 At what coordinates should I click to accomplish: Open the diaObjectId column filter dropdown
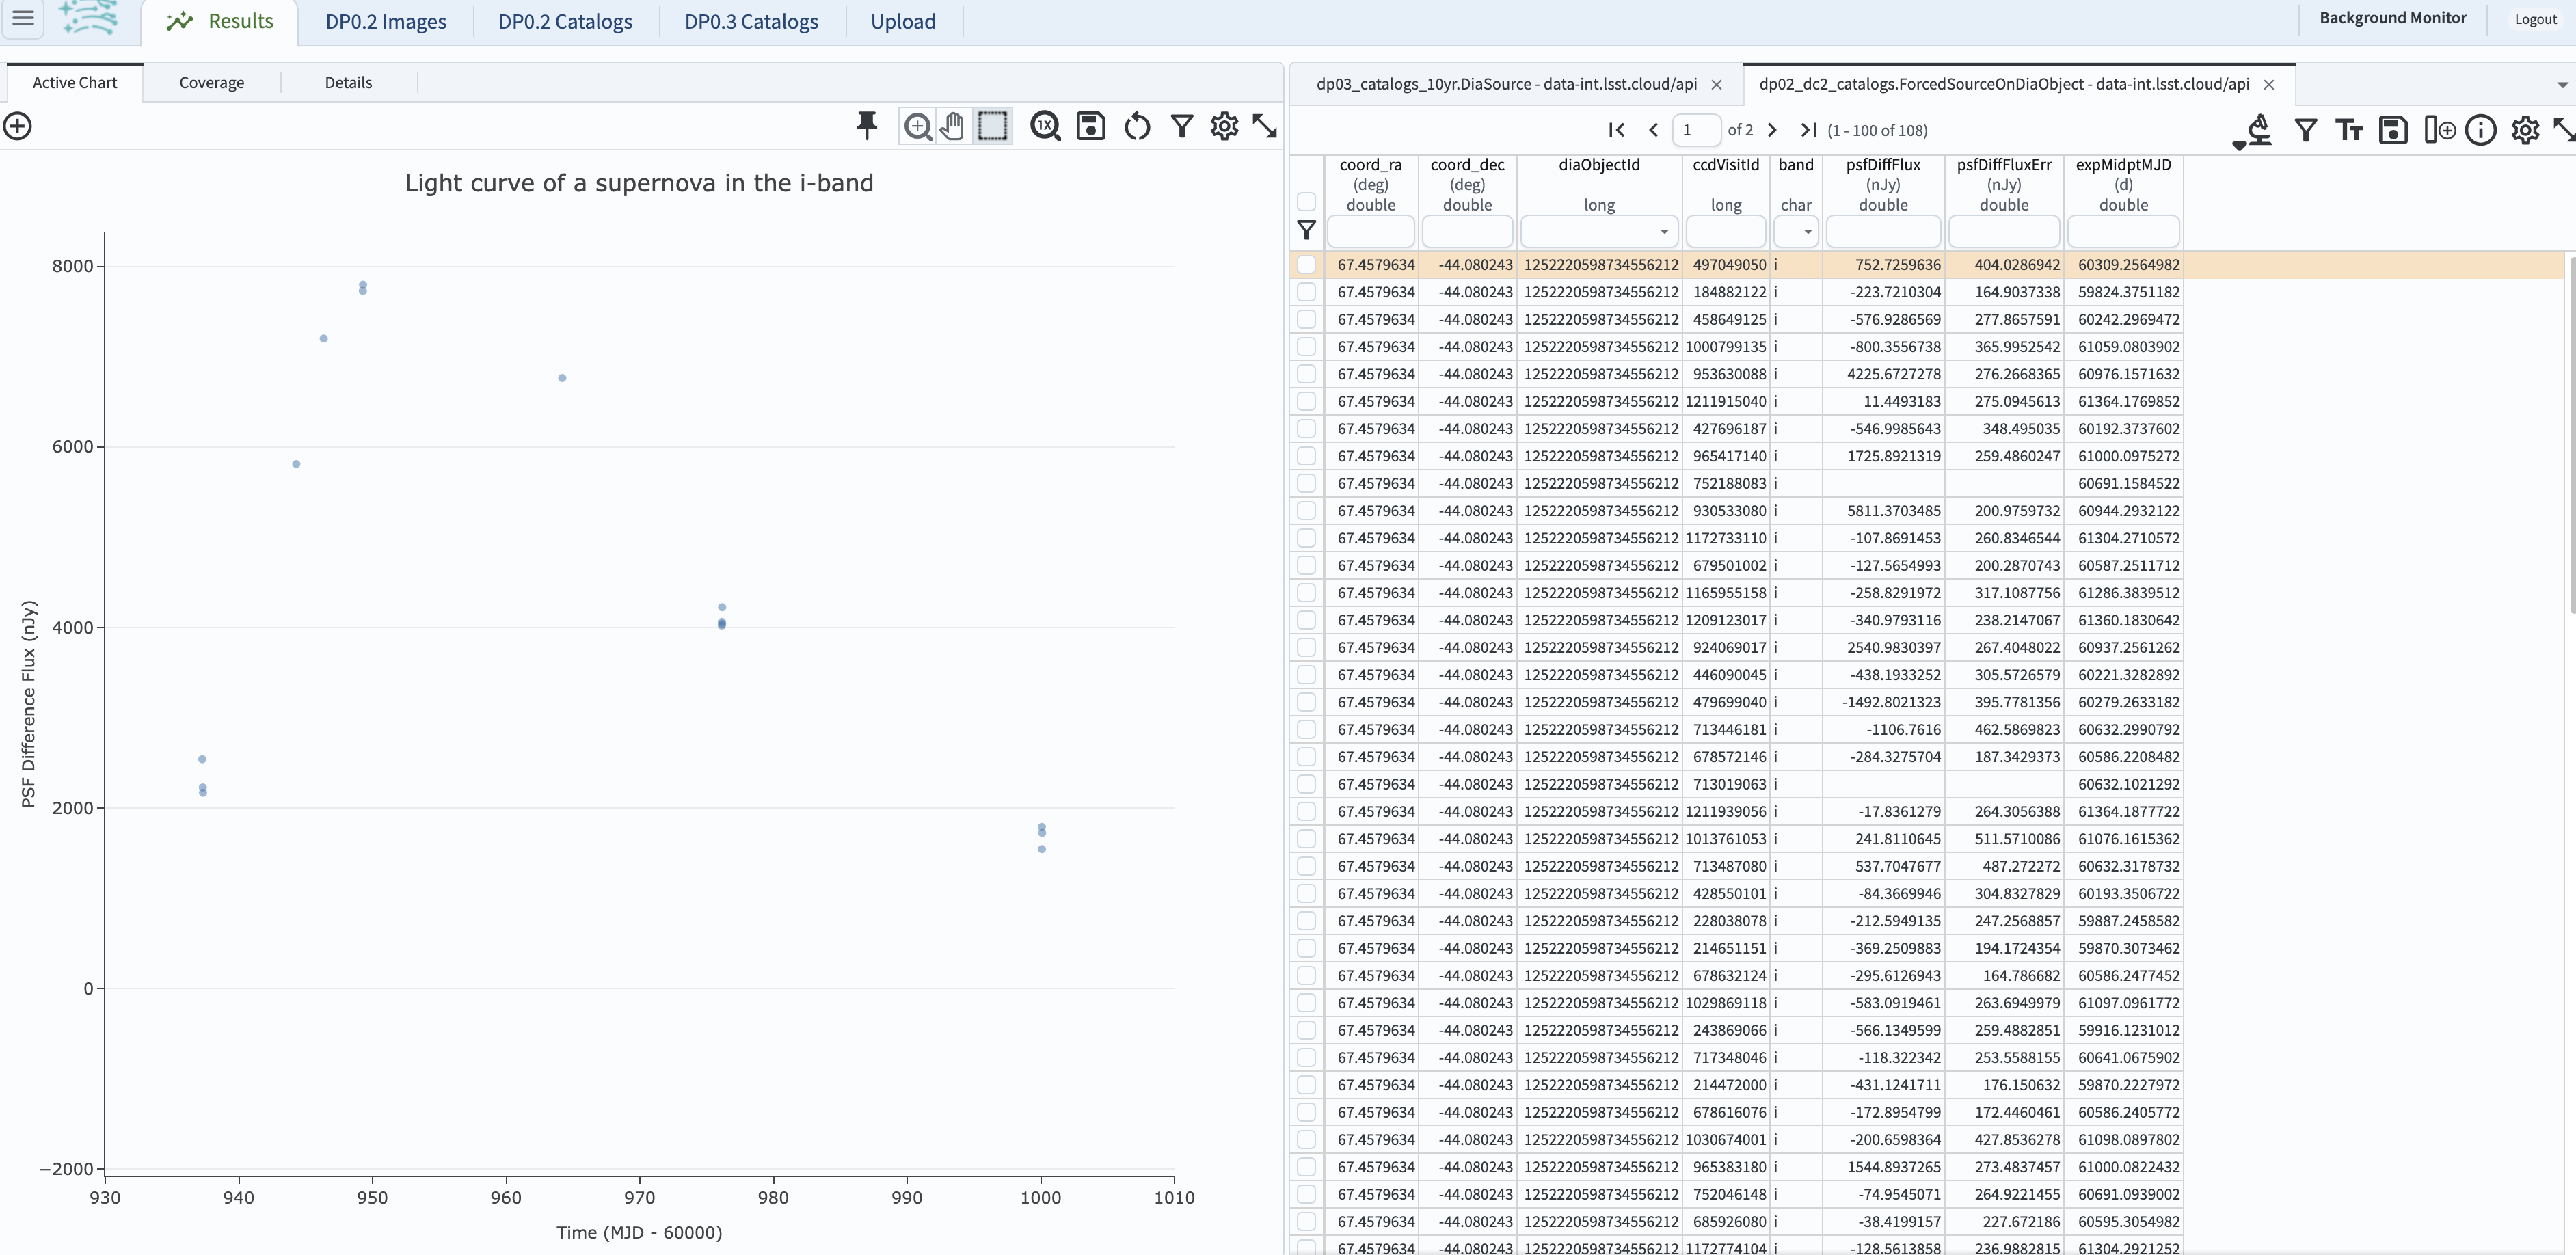click(x=1664, y=231)
